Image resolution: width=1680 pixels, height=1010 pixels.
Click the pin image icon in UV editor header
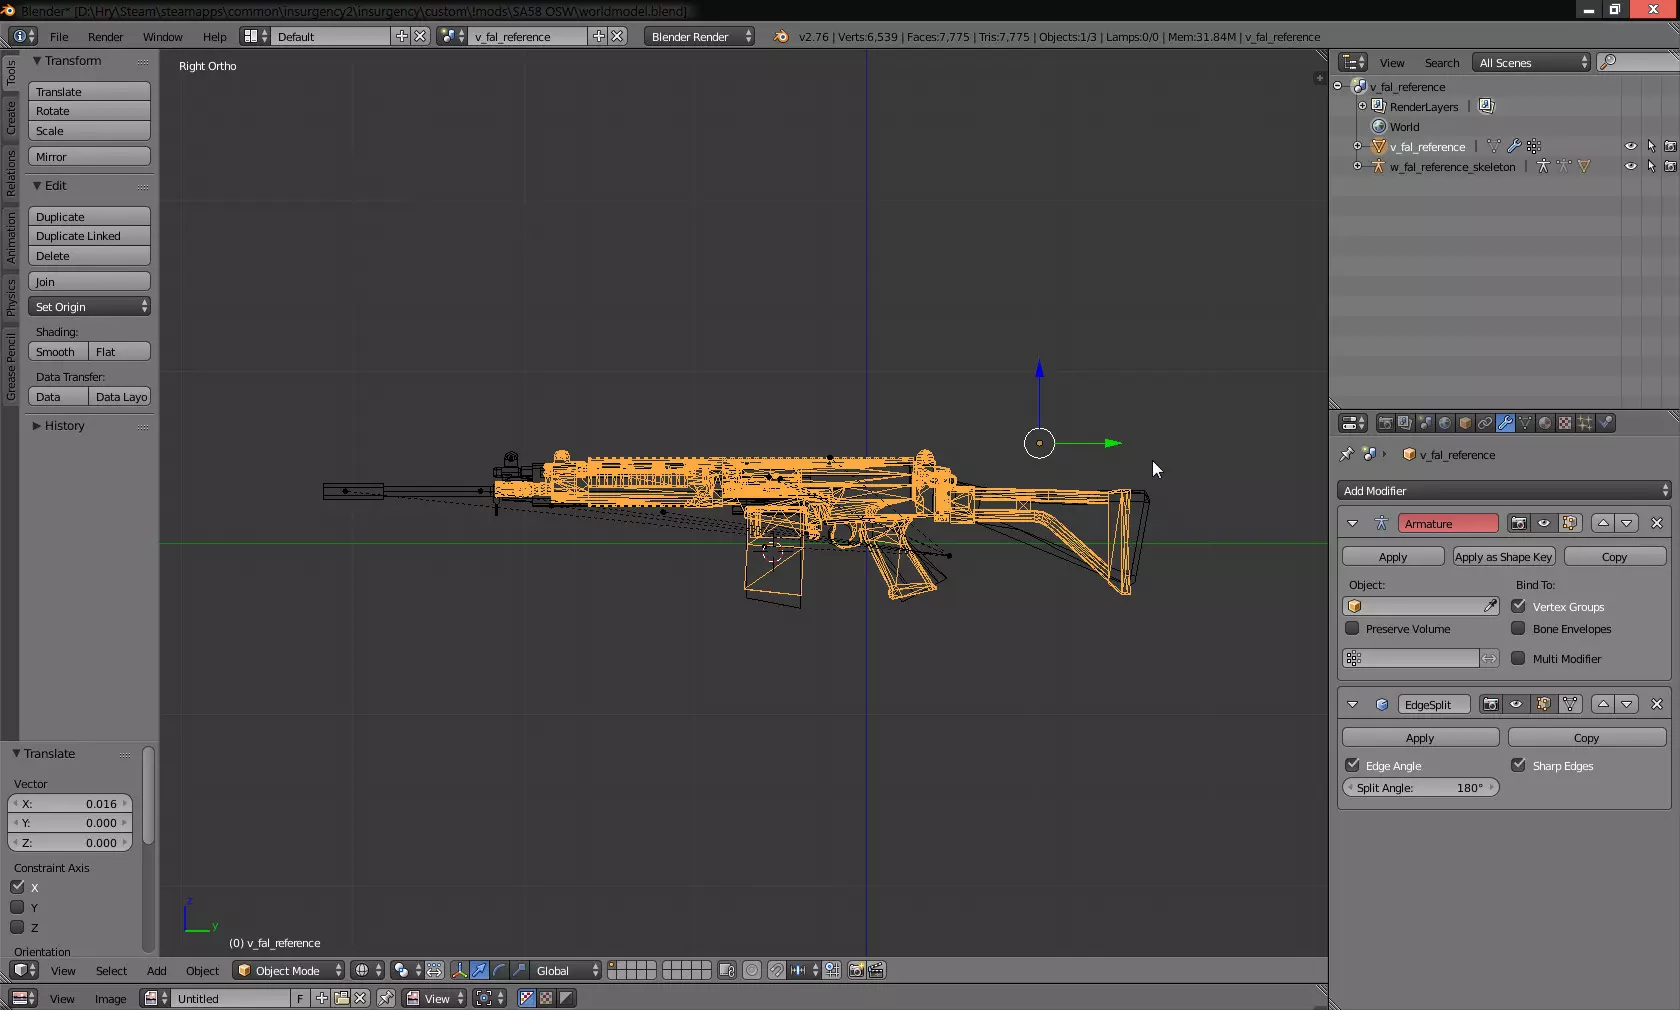tap(385, 998)
